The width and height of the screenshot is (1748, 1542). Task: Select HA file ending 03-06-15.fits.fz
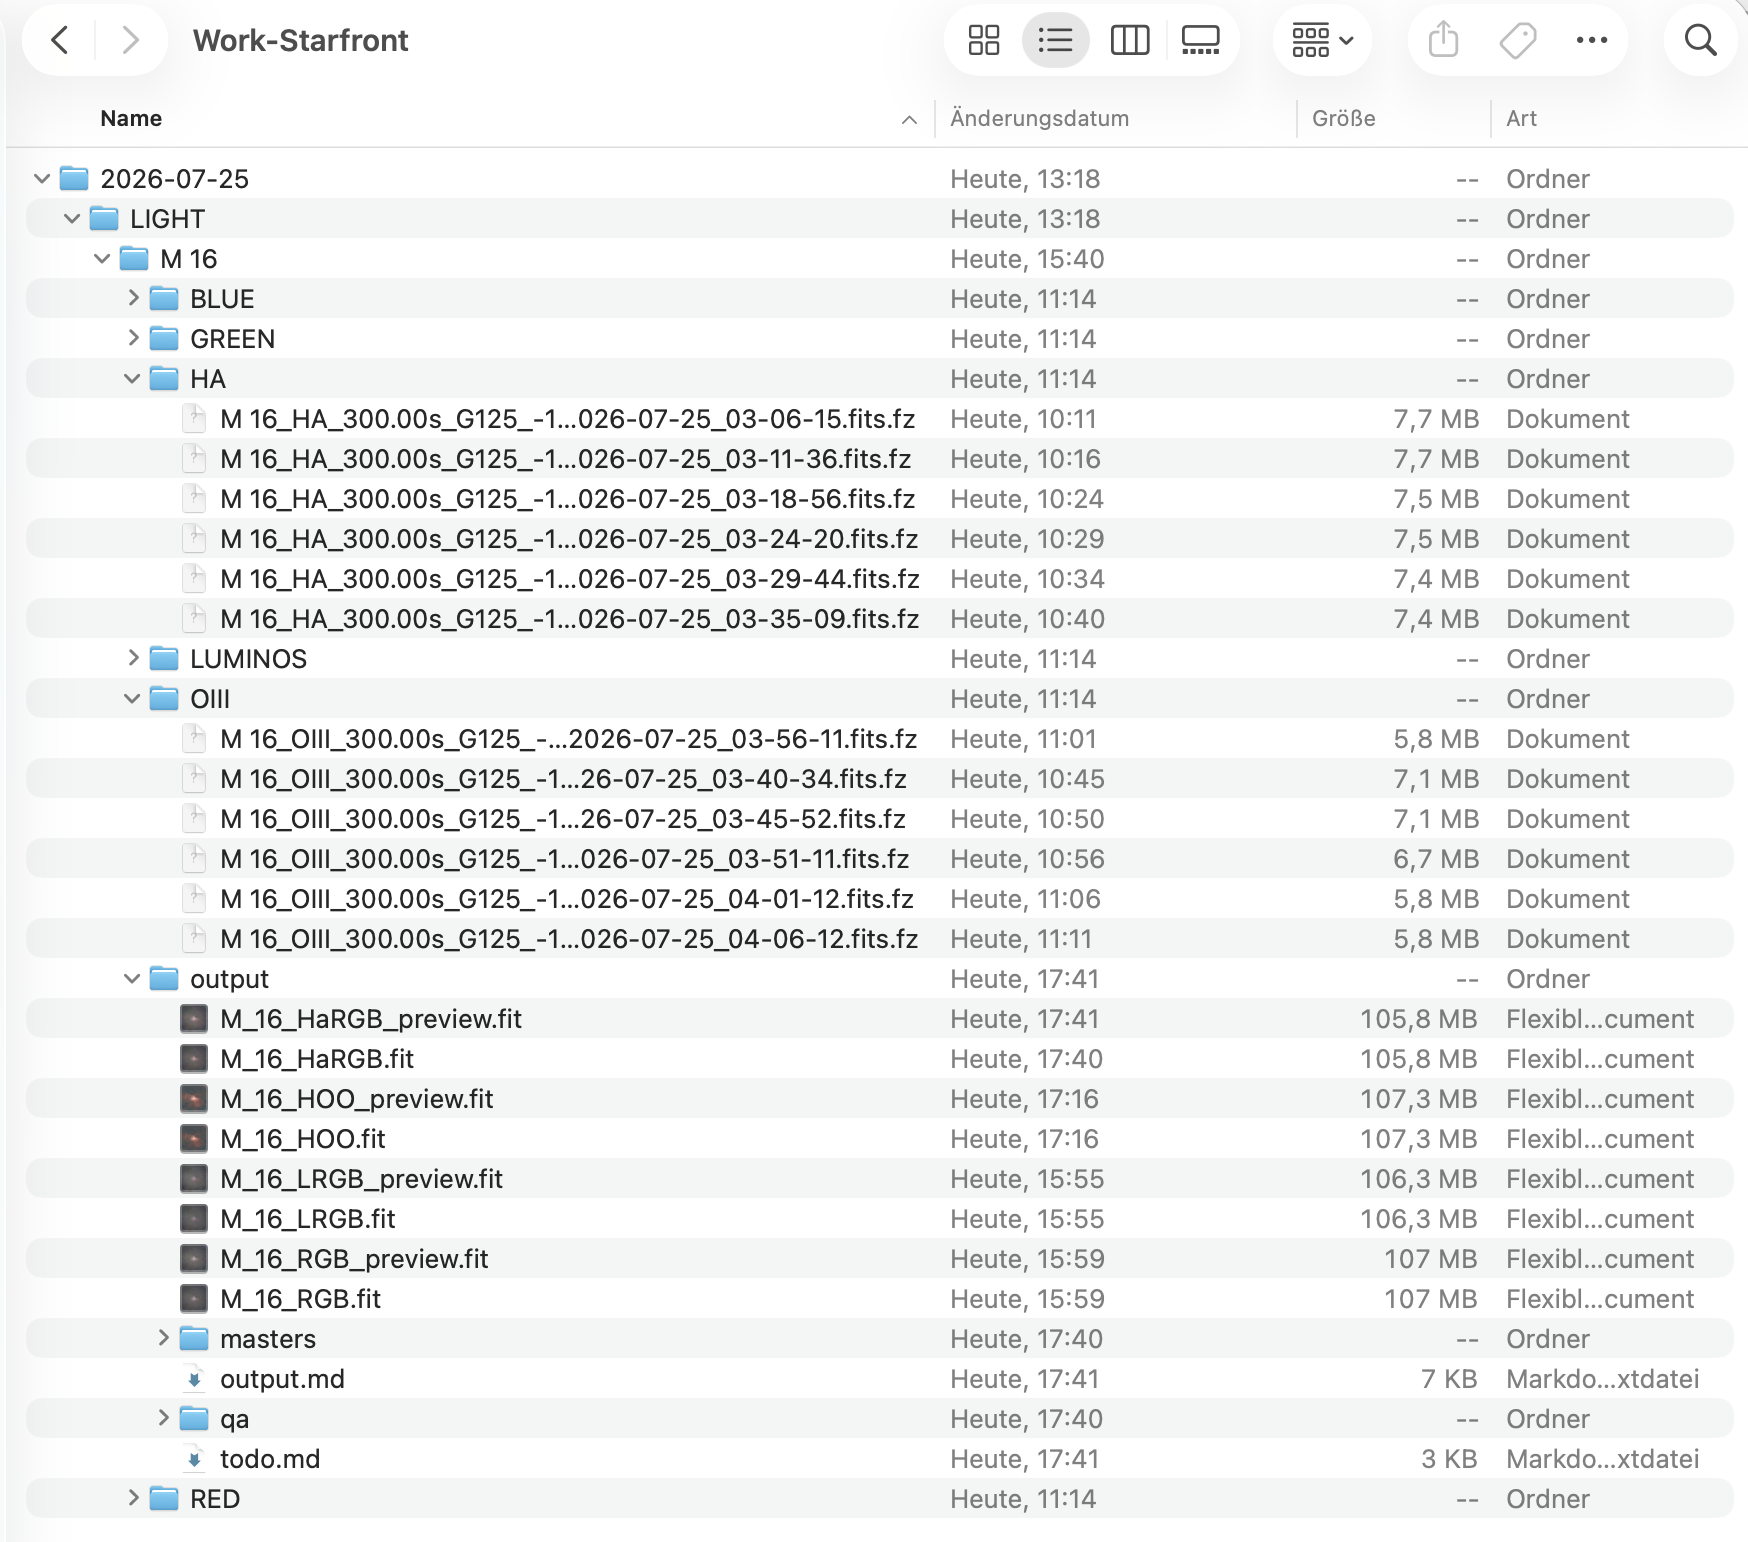pos(567,419)
